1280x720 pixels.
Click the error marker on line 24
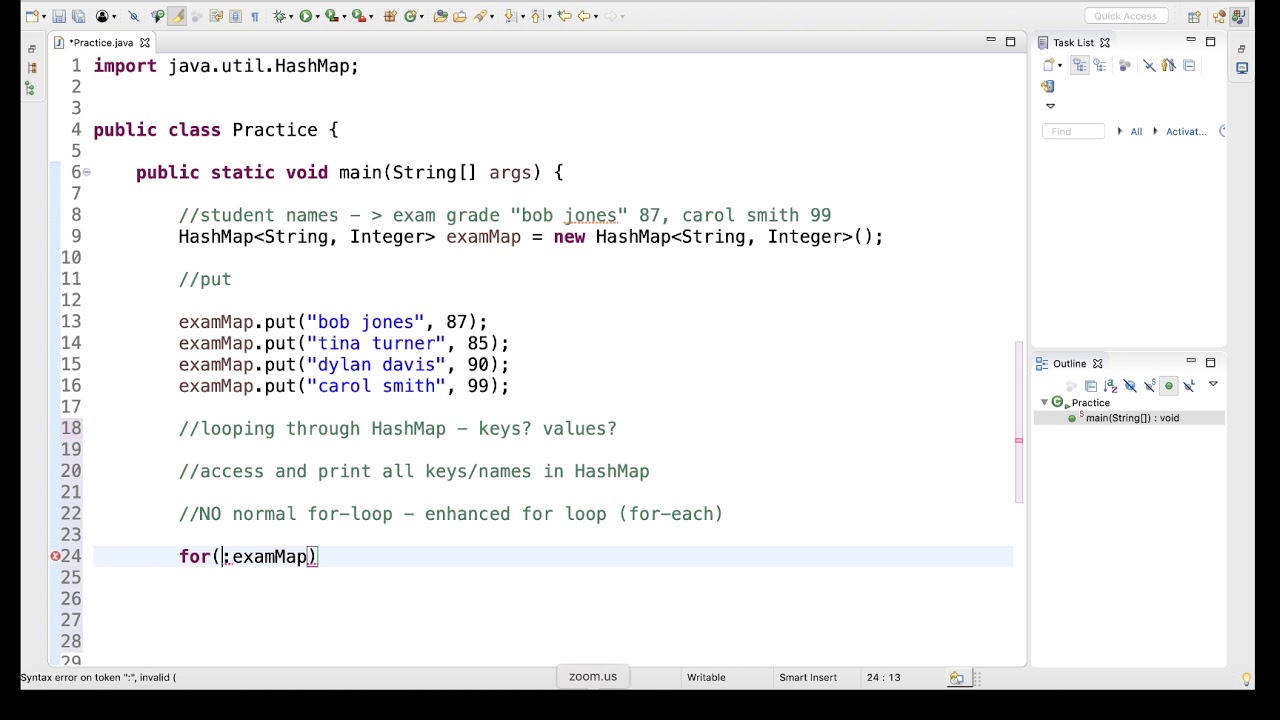[x=56, y=557]
